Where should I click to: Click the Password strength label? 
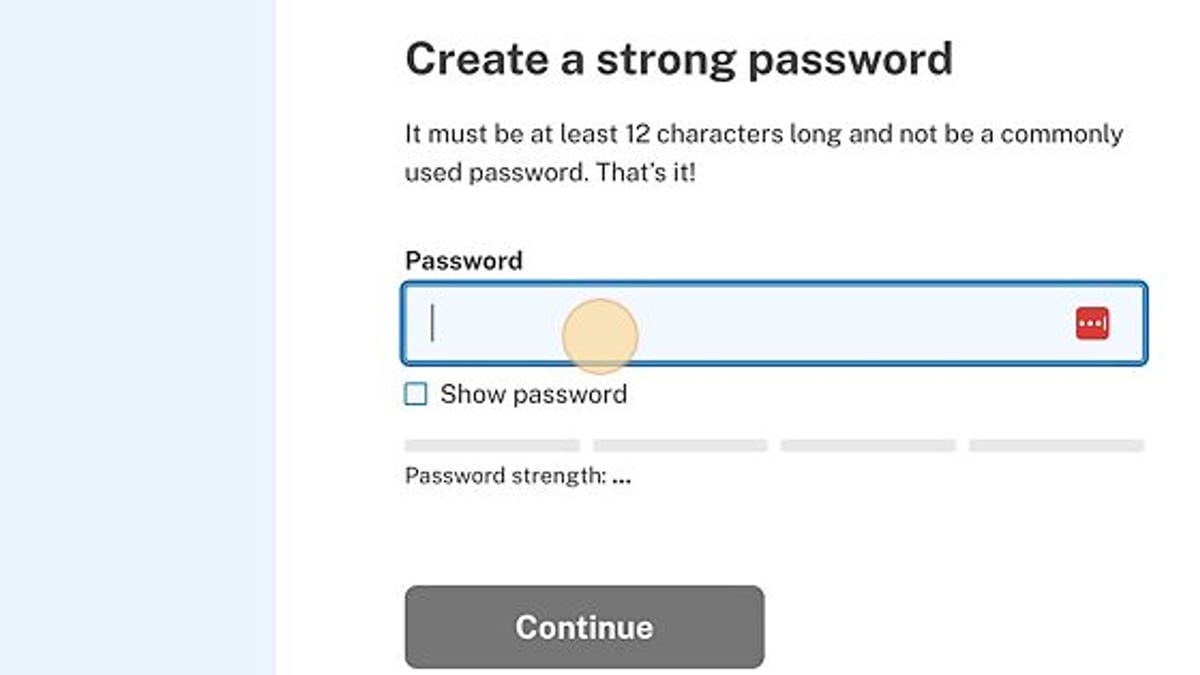516,475
